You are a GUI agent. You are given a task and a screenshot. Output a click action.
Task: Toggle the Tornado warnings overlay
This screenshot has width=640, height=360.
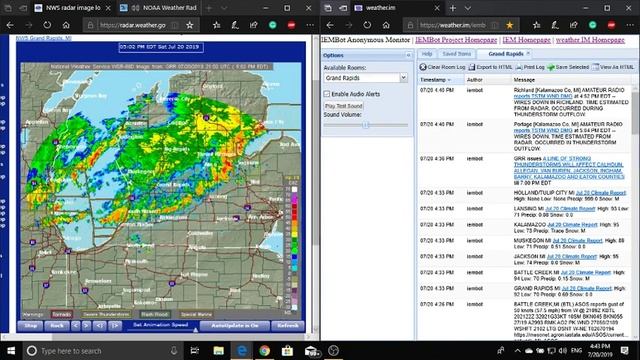[62, 314]
